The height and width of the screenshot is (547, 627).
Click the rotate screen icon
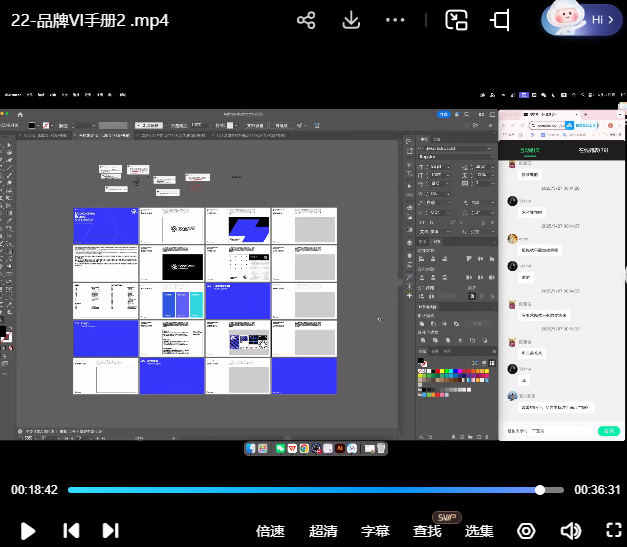click(501, 20)
